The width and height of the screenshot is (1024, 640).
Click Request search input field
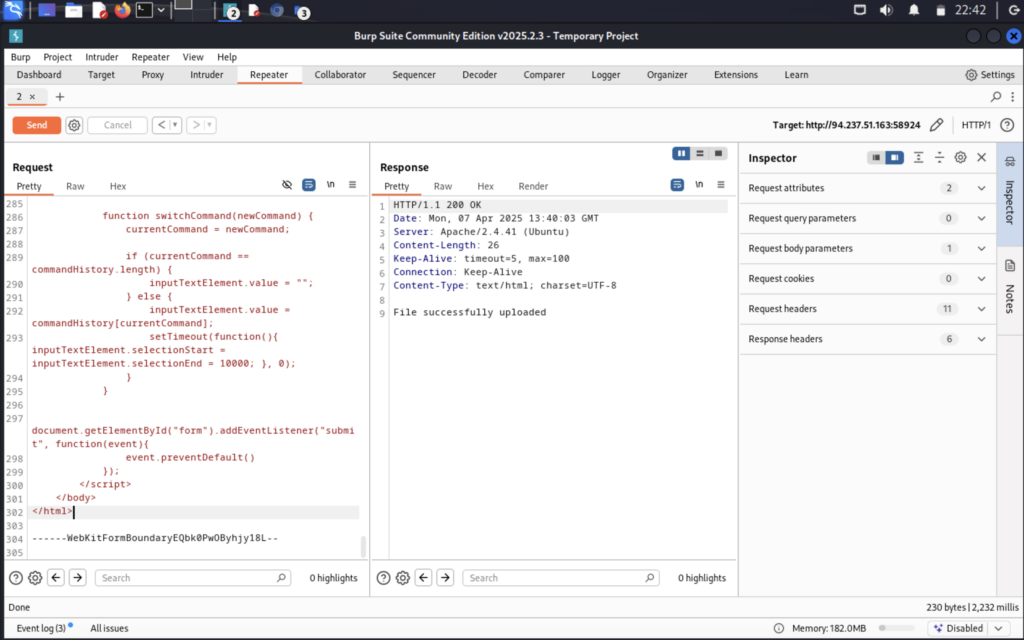point(192,577)
